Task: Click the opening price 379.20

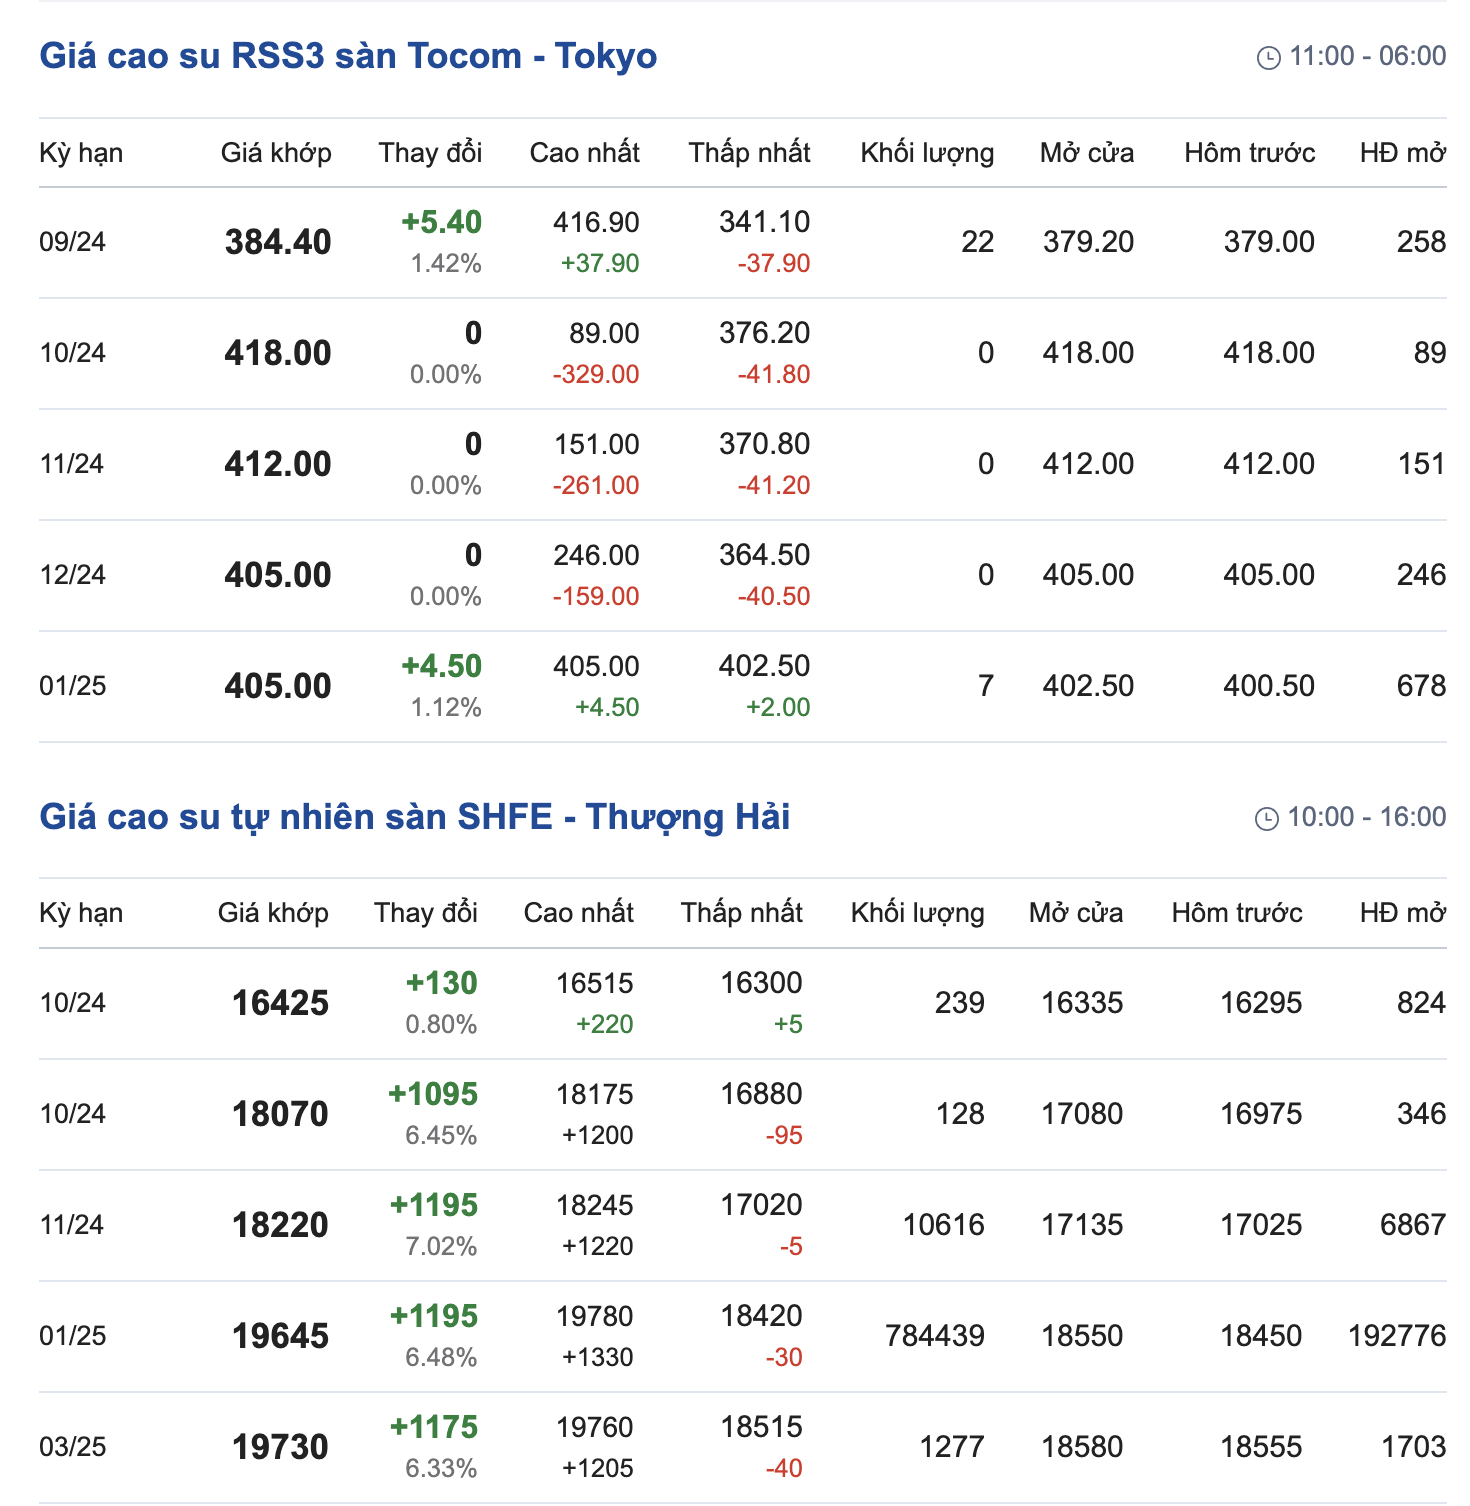Action: click(1088, 242)
